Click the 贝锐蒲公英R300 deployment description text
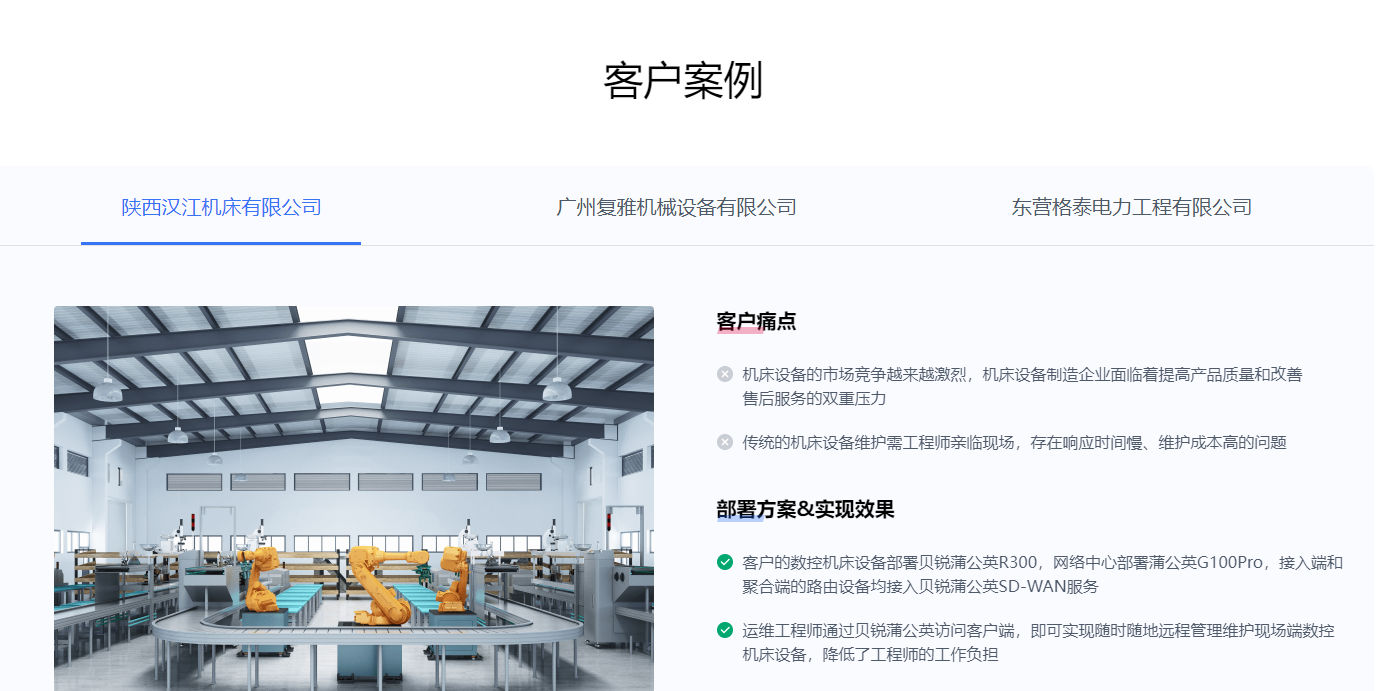Image resolution: width=1384 pixels, height=691 pixels. [x=1042, y=574]
